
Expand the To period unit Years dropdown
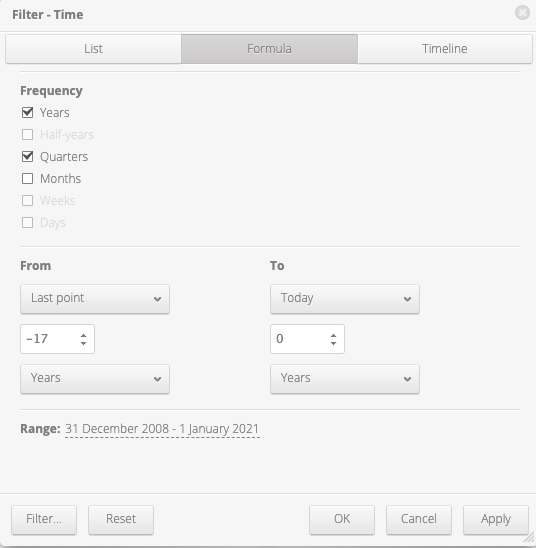pyautogui.click(x=345, y=379)
